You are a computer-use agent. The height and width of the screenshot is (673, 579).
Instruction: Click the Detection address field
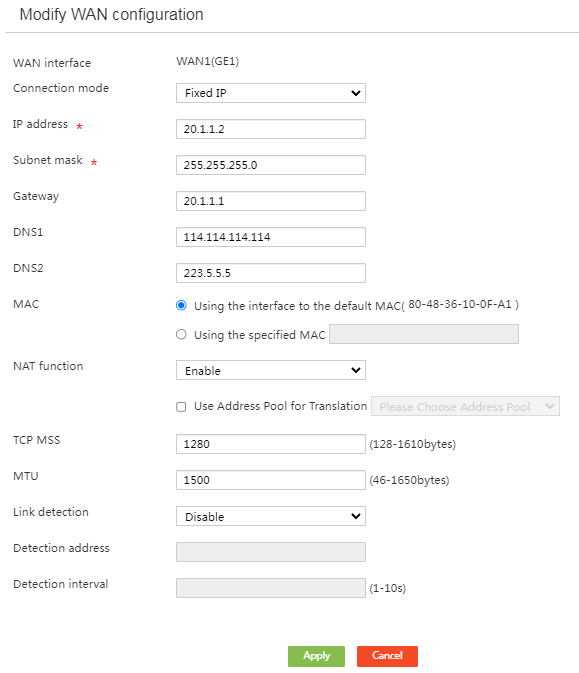click(271, 552)
